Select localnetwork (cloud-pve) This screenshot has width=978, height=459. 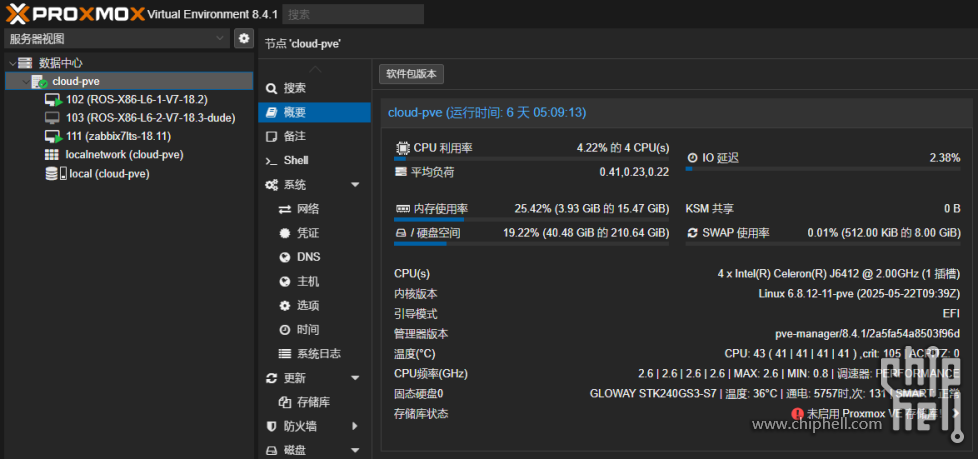124,155
